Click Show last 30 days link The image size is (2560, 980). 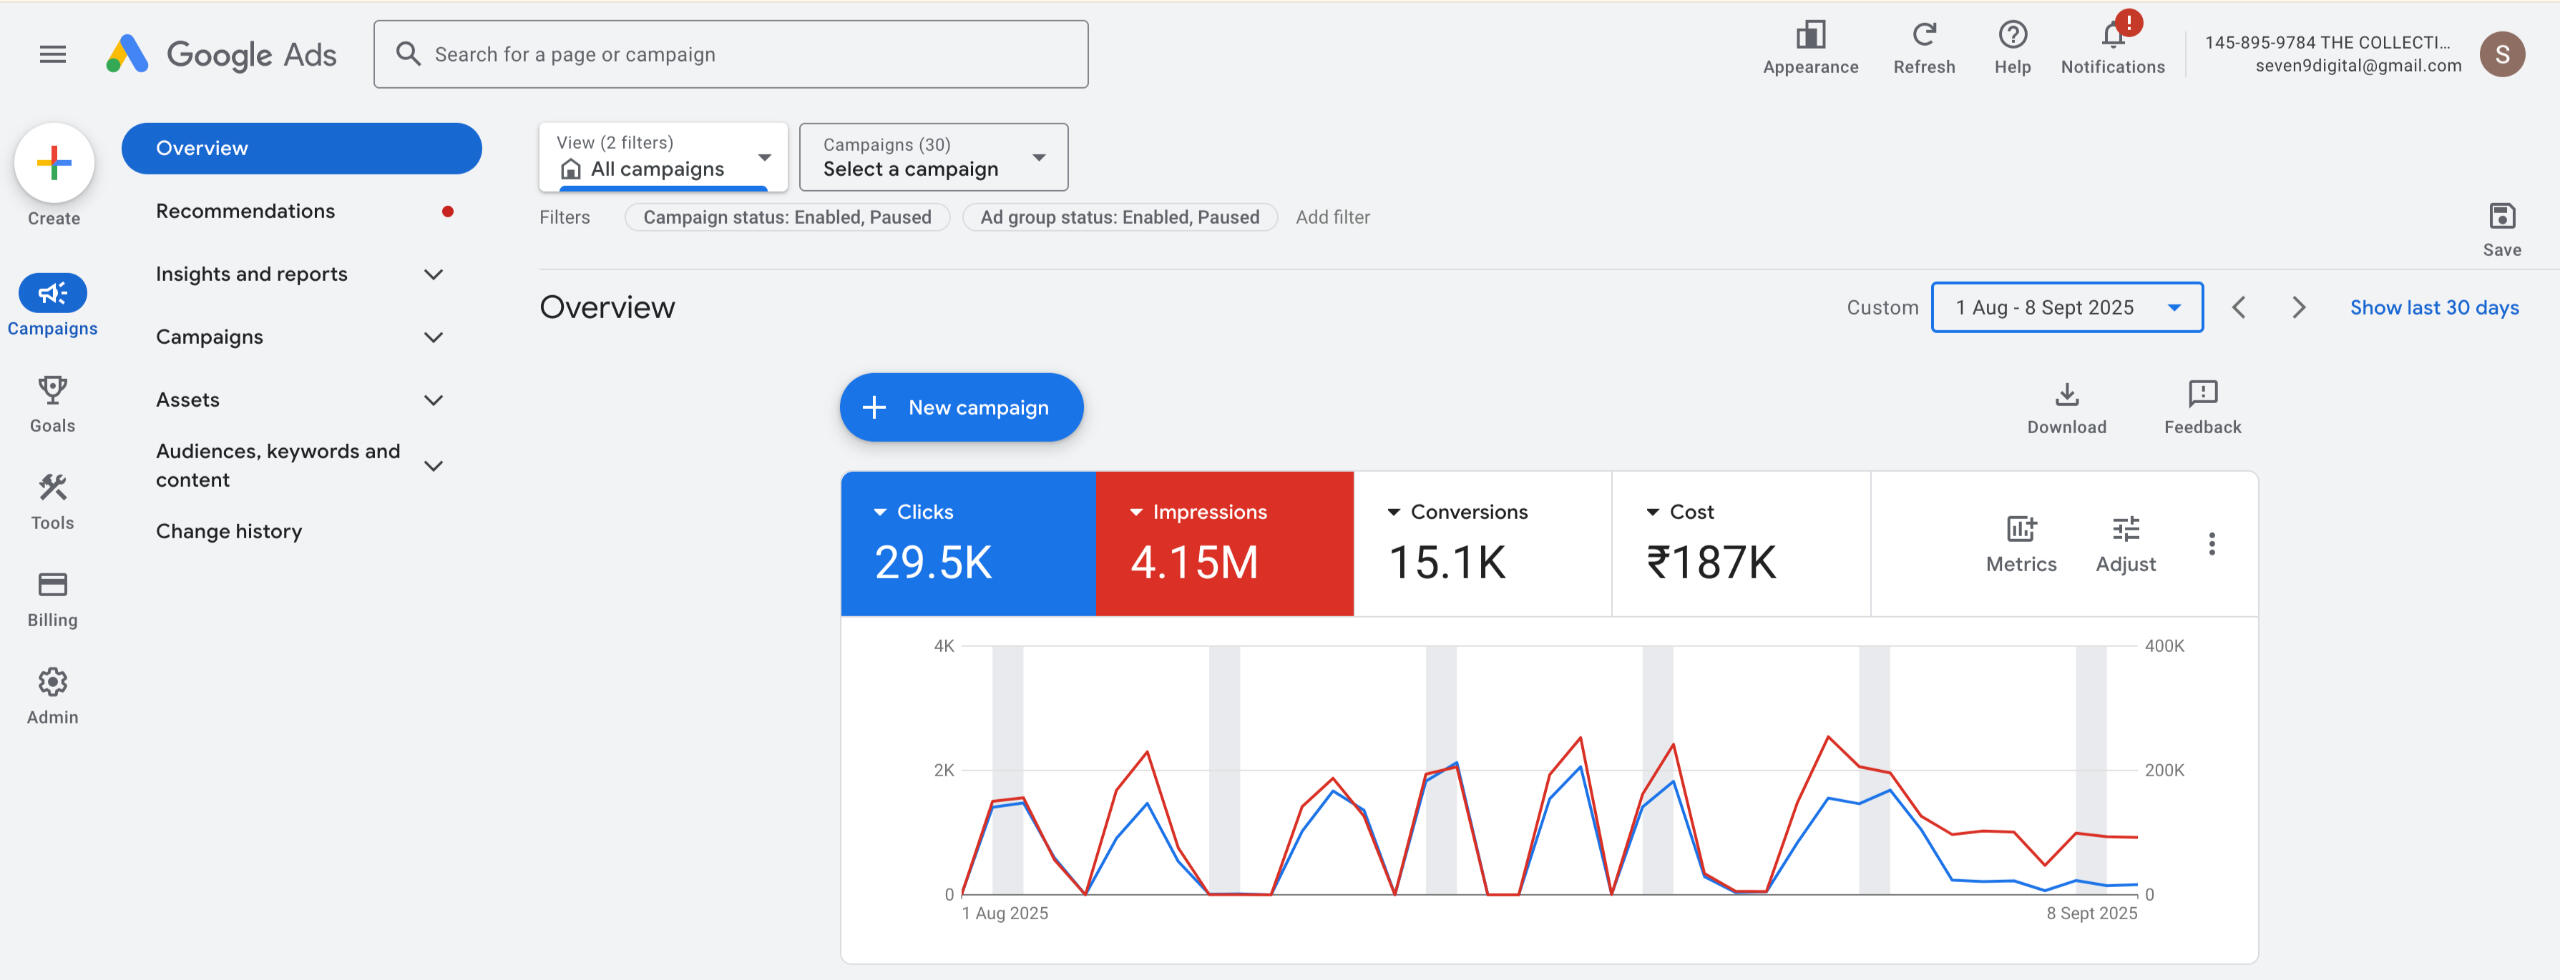(2434, 307)
